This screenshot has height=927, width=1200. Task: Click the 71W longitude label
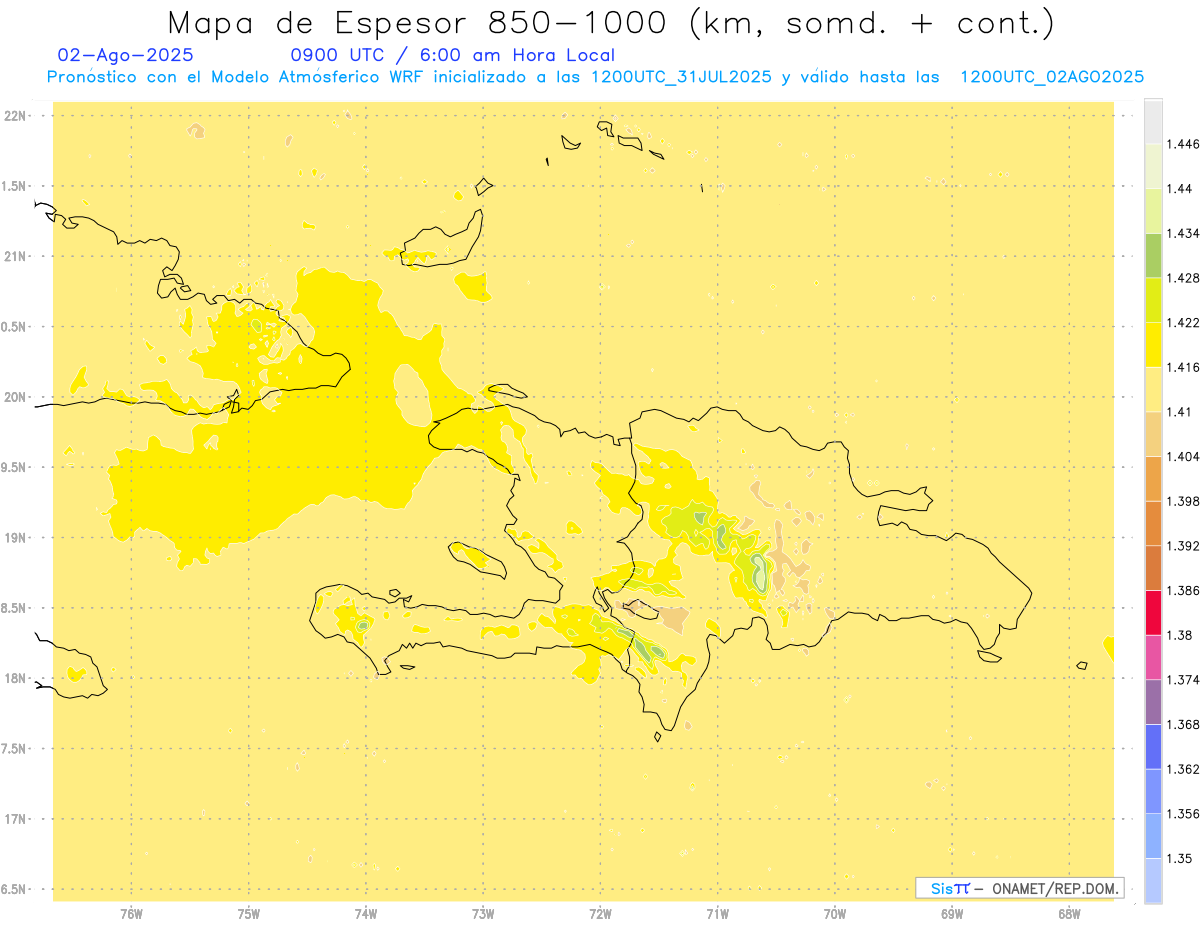click(718, 914)
